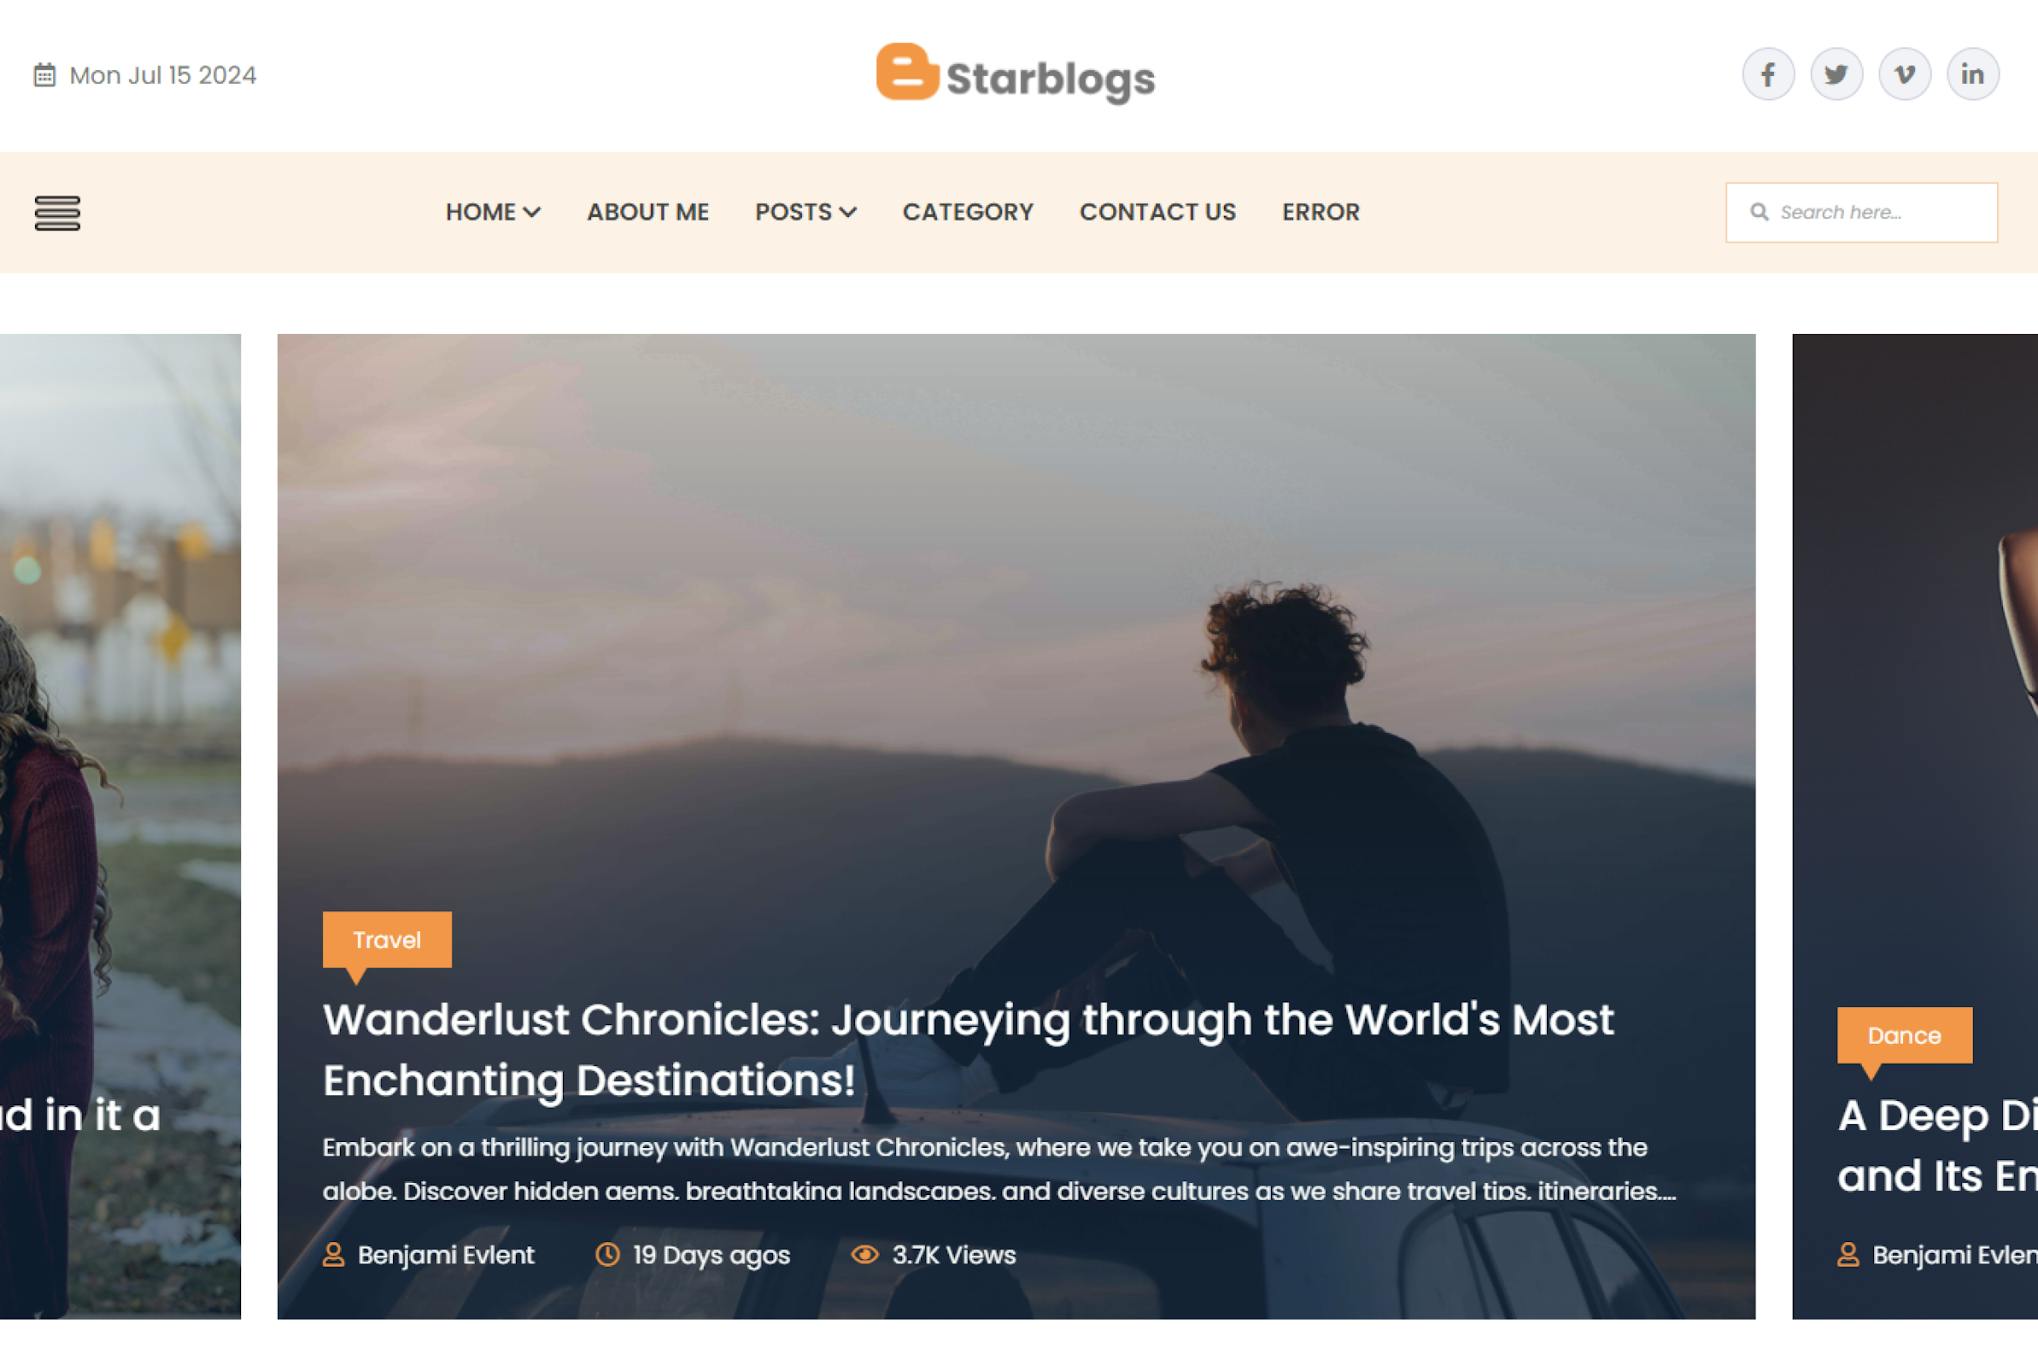The image size is (2038, 1359).
Task: Open the CATEGORY menu item
Action: 967,212
